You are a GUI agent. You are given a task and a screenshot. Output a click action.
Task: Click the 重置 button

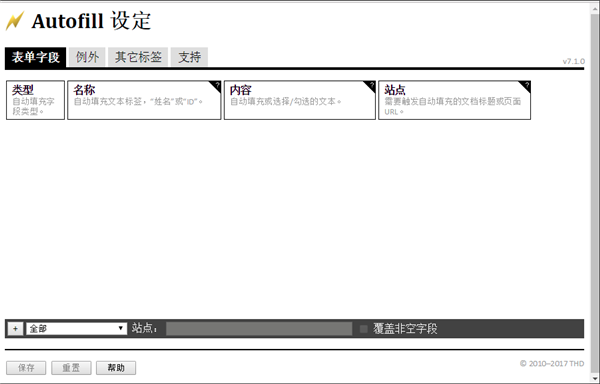pyautogui.click(x=71, y=368)
